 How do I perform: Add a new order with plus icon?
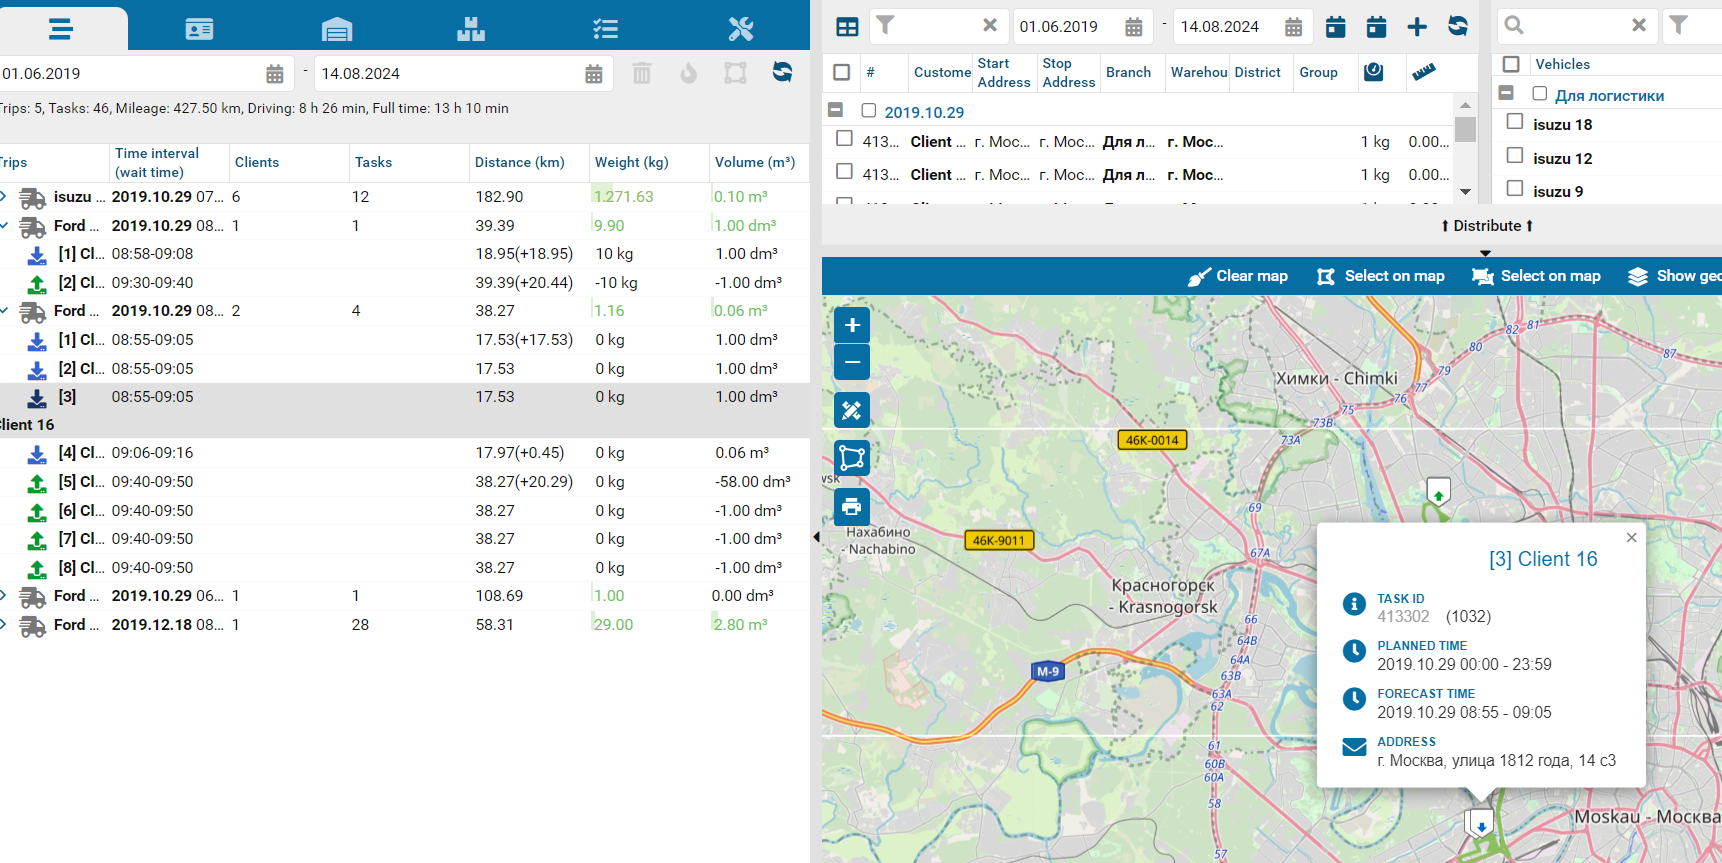[1417, 27]
